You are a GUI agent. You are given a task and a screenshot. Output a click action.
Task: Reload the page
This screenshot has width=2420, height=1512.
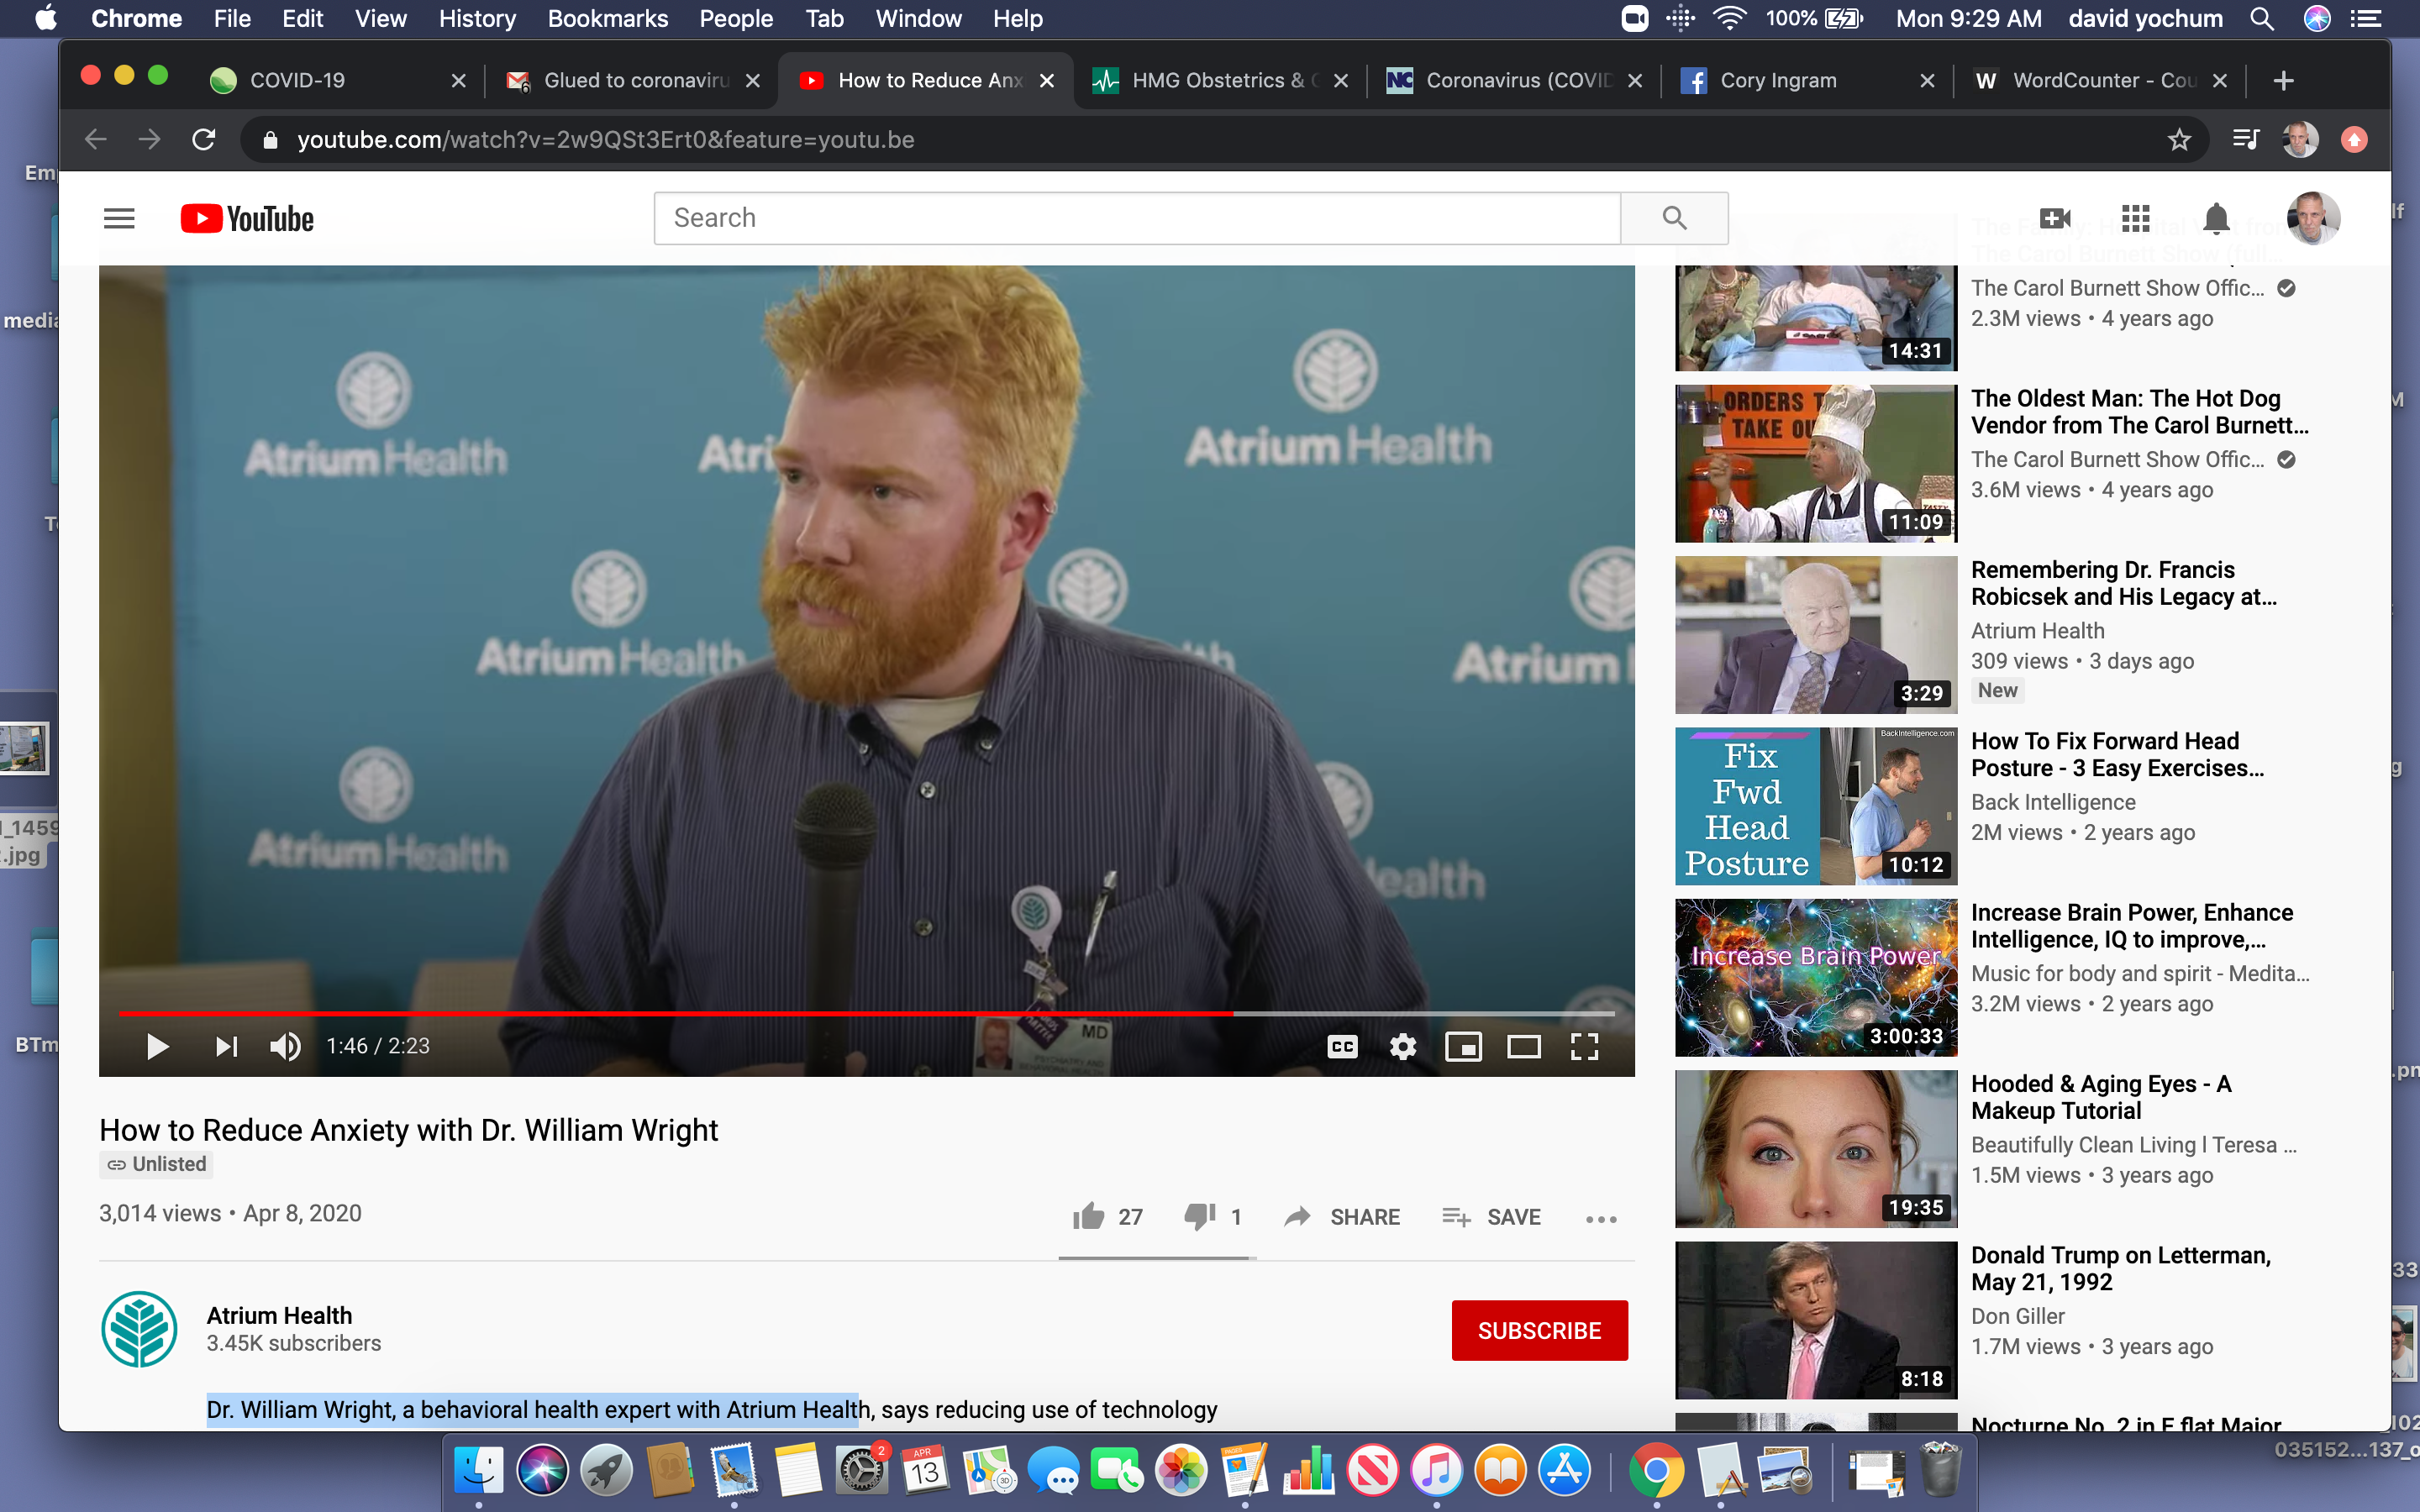point(204,139)
